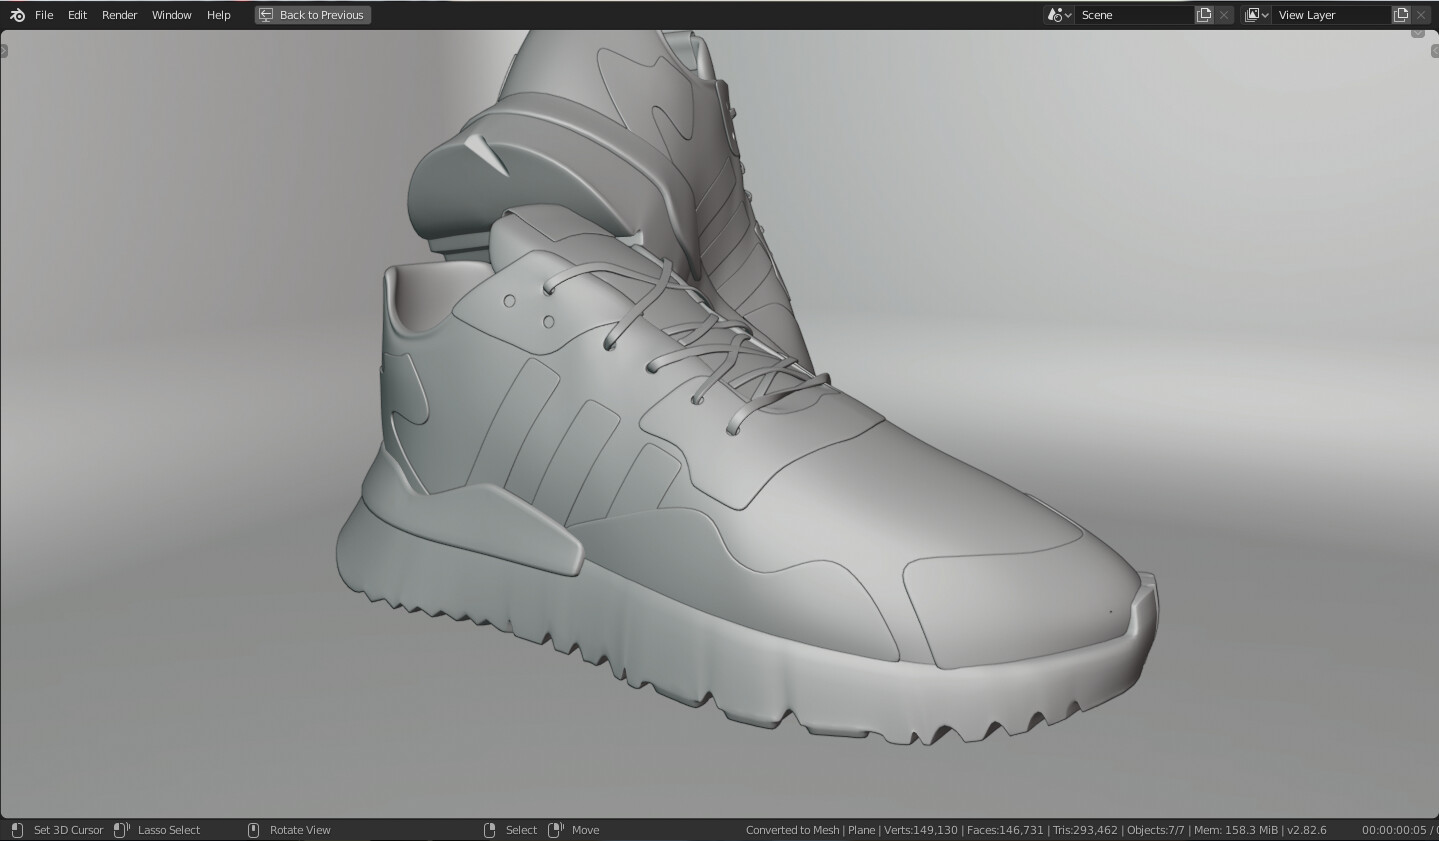Image resolution: width=1439 pixels, height=841 pixels.
Task: Click the status bar Move mouse icon
Action: [x=557, y=830]
